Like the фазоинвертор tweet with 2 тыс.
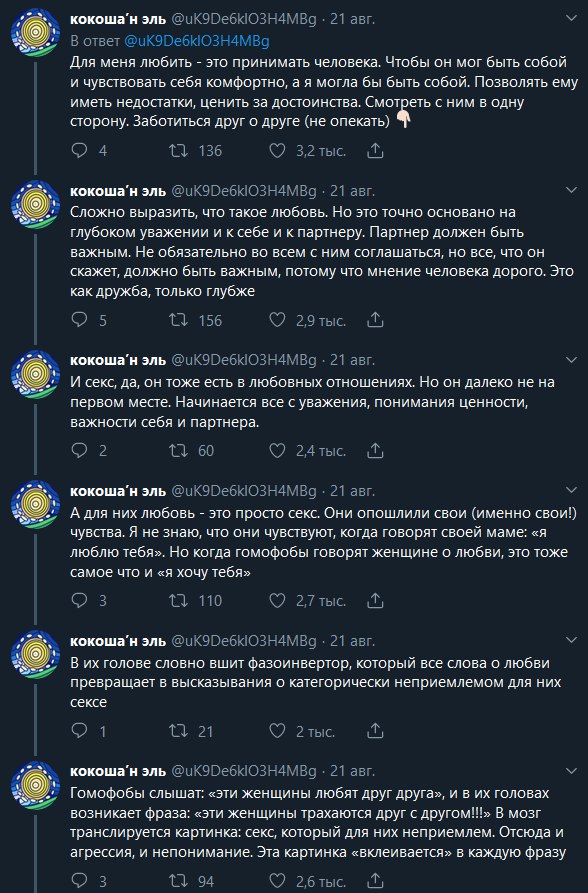This screenshot has height=893, width=588. (277, 731)
